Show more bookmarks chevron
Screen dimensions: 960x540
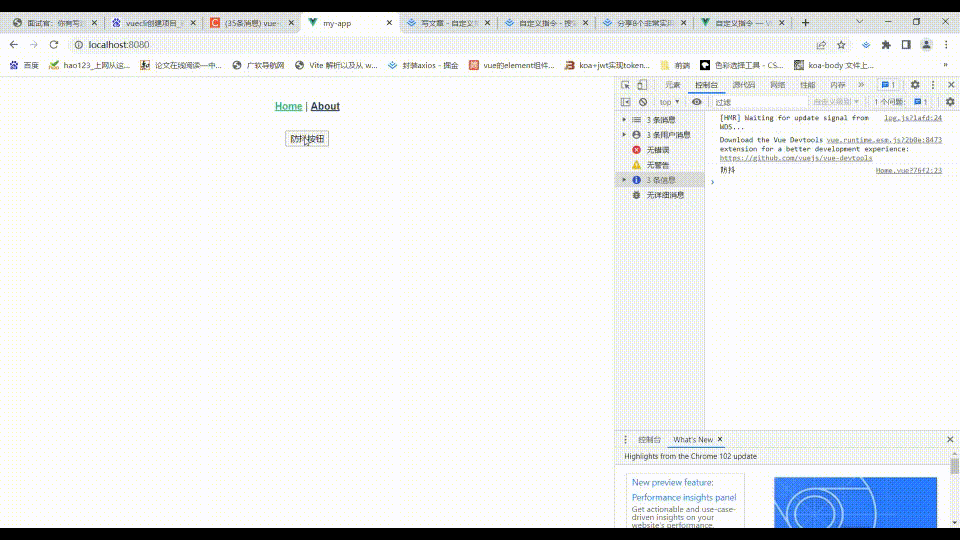click(945, 65)
